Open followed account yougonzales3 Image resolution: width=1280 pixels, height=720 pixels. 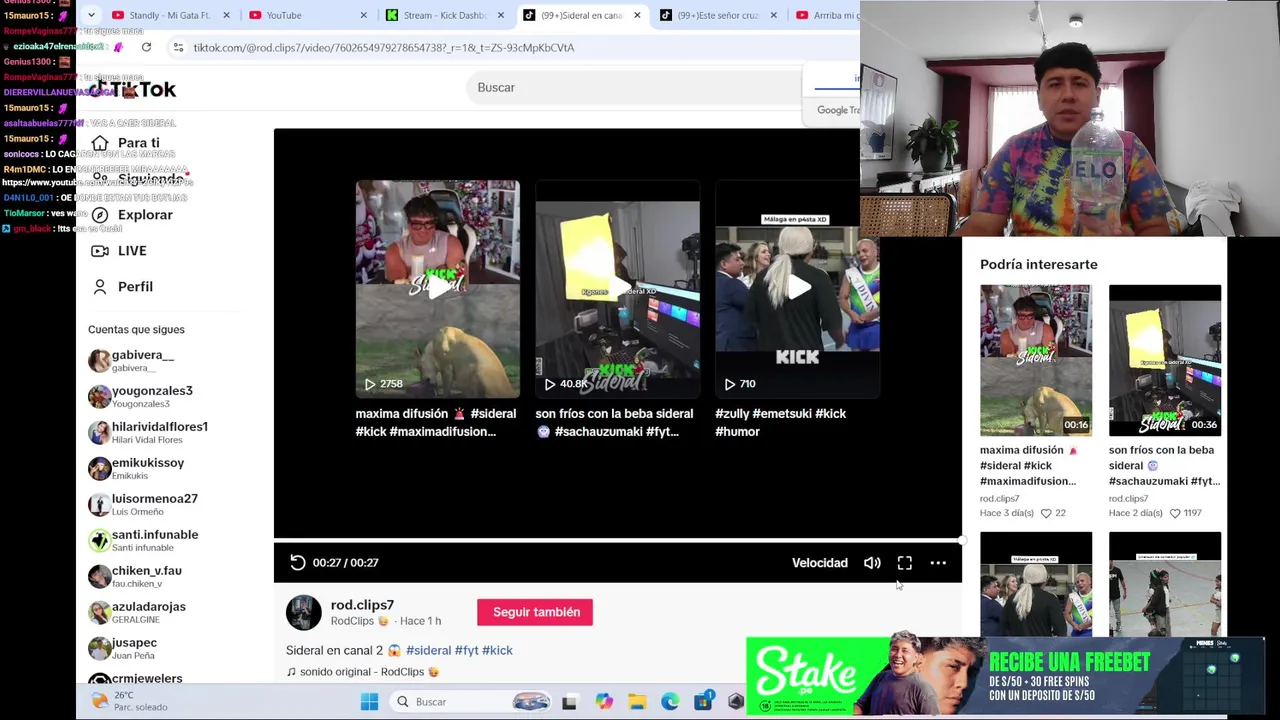[140, 397]
